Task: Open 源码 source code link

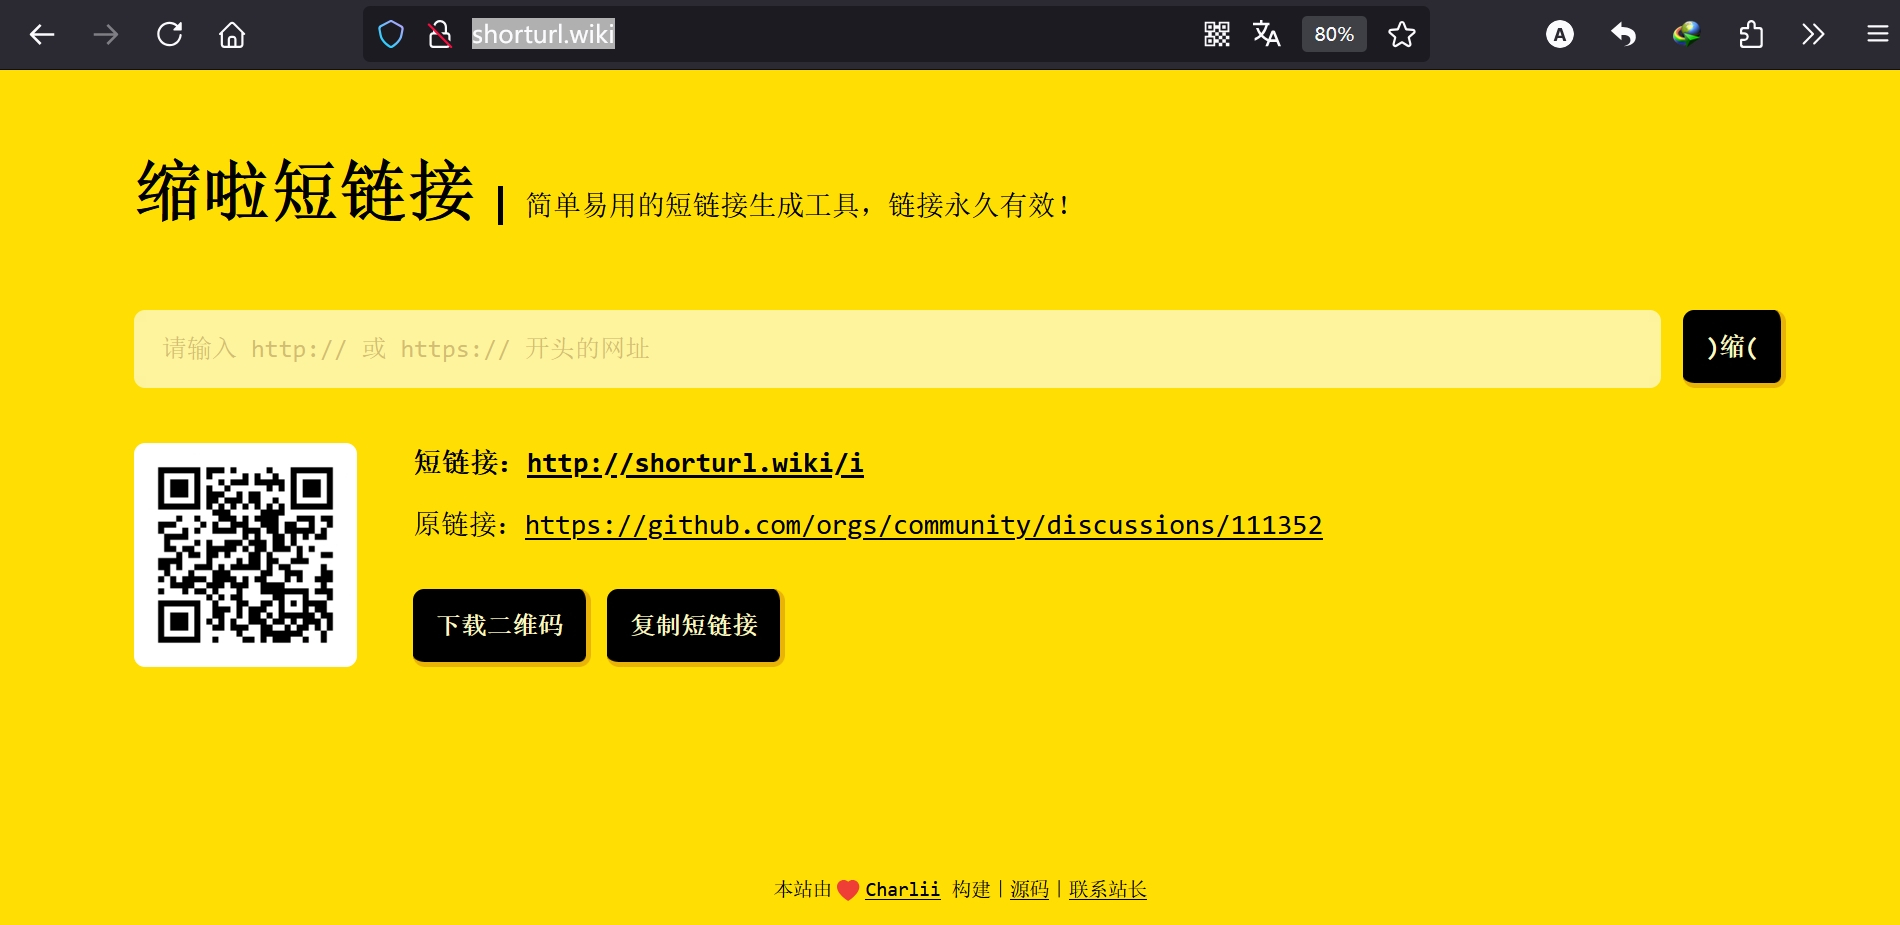Action: [x=1029, y=890]
